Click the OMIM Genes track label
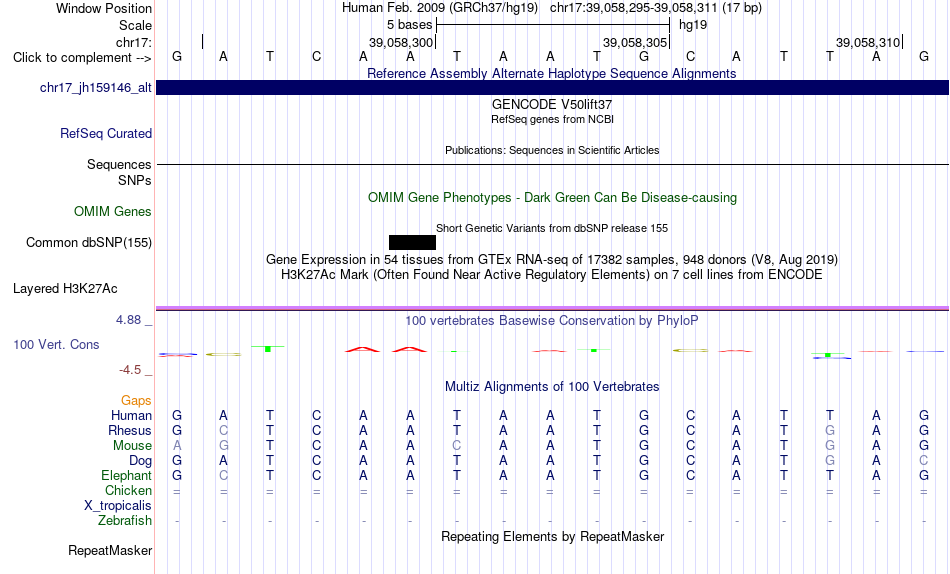This screenshot has width=950, height=574. click(x=112, y=212)
